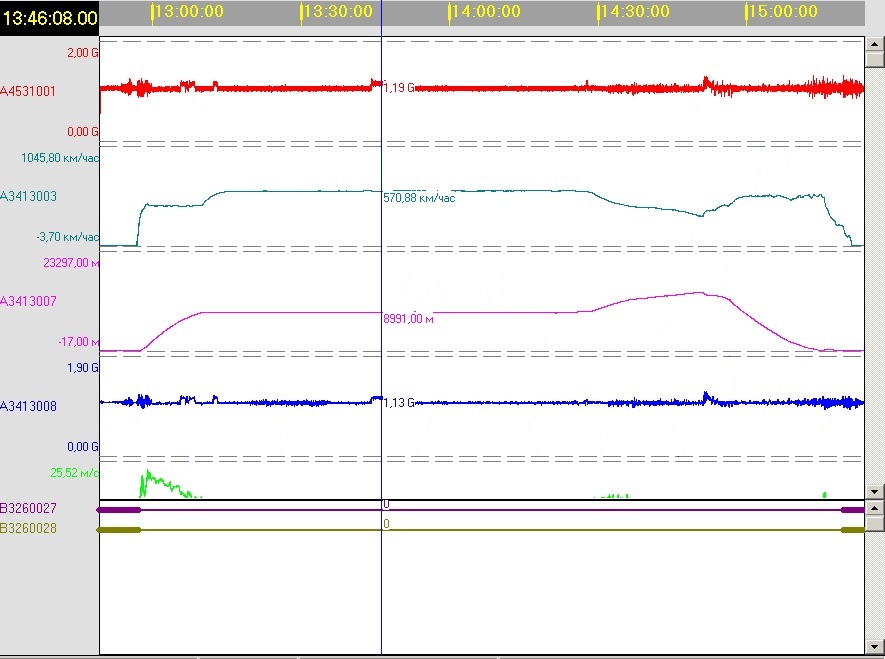Click the 14:30:00 timeline marker
This screenshot has height=659, width=885.
click(634, 12)
